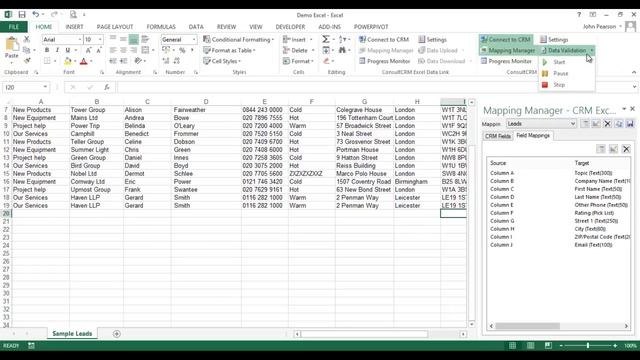Click the Paste clipboard icon

[12, 44]
